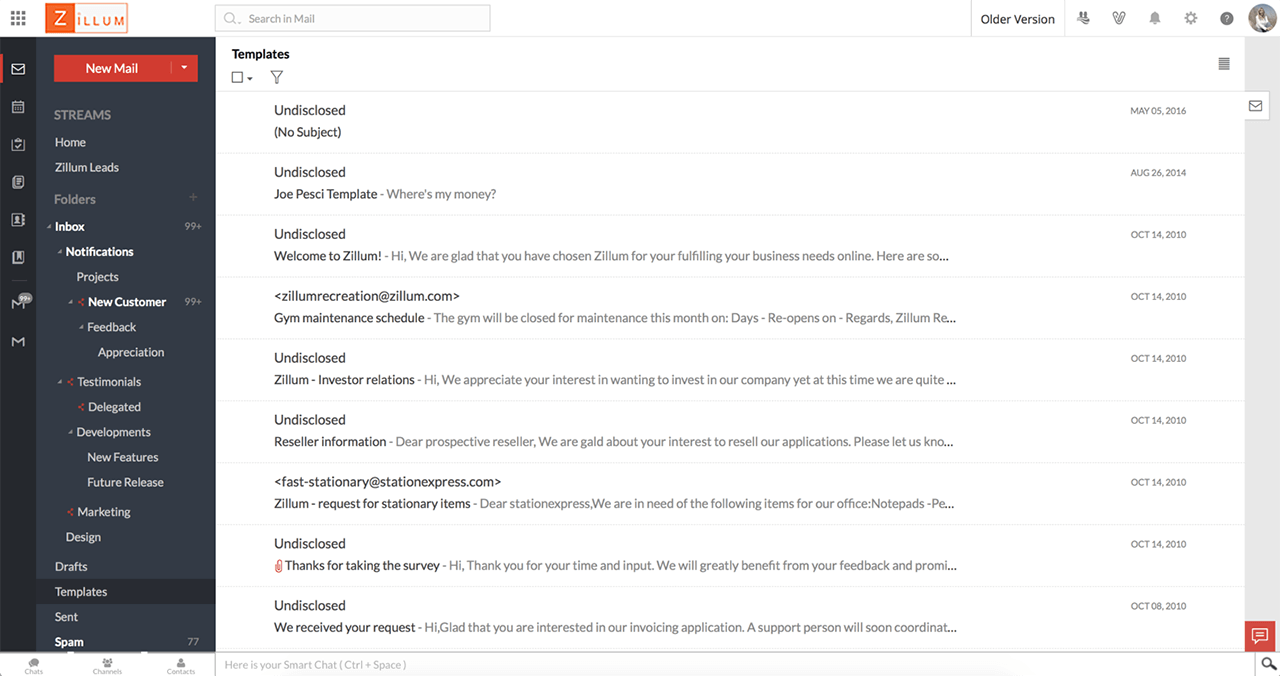Screen dimensions: 1280x676
Task: Open Home under Streams
Action: click(x=70, y=142)
